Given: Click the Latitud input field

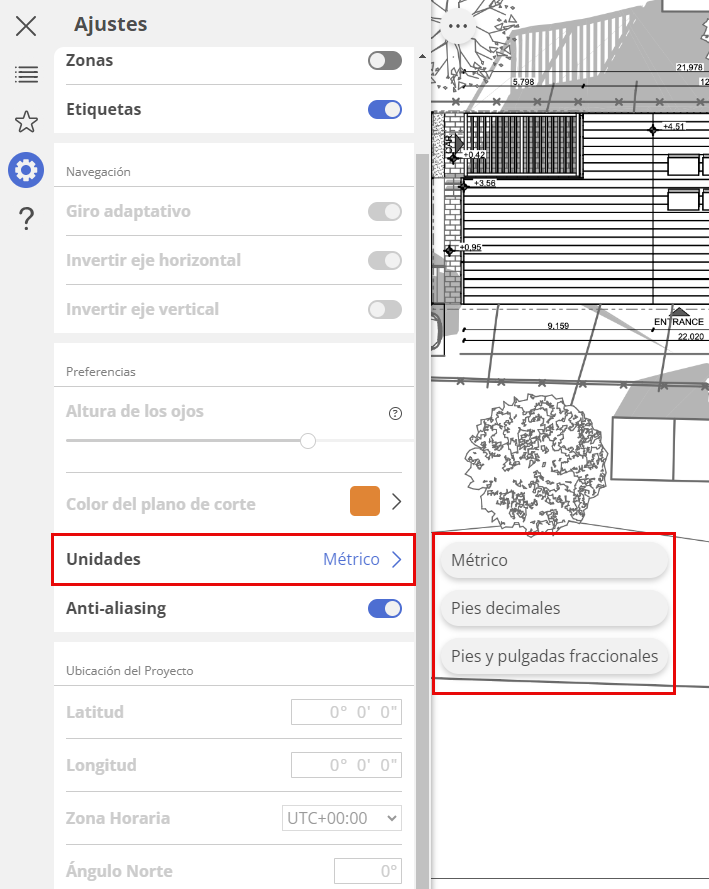Looking at the screenshot, I should 346,712.
